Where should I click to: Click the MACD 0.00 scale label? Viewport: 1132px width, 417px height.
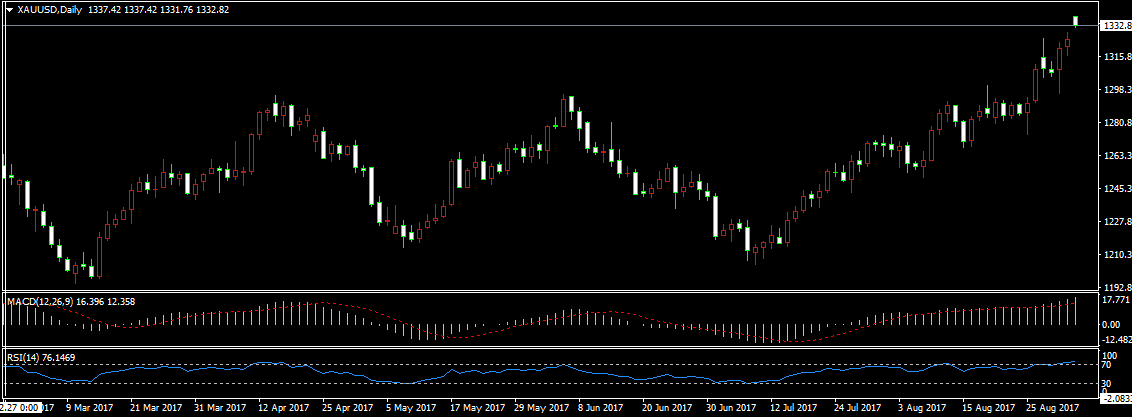[1110, 324]
